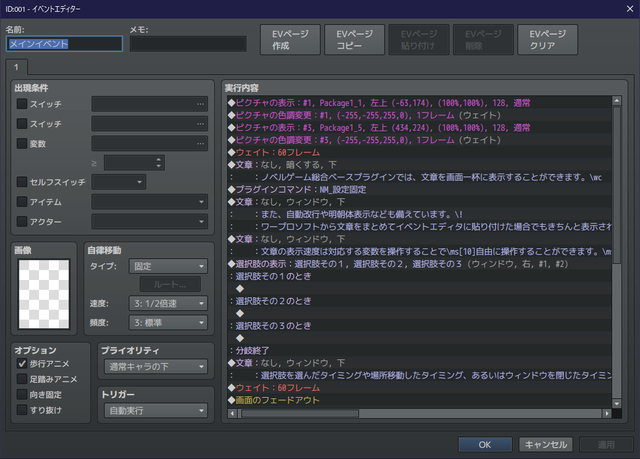Enable the second スイッチ condition checkbox
This screenshot has width=640, height=459.
coord(22,123)
